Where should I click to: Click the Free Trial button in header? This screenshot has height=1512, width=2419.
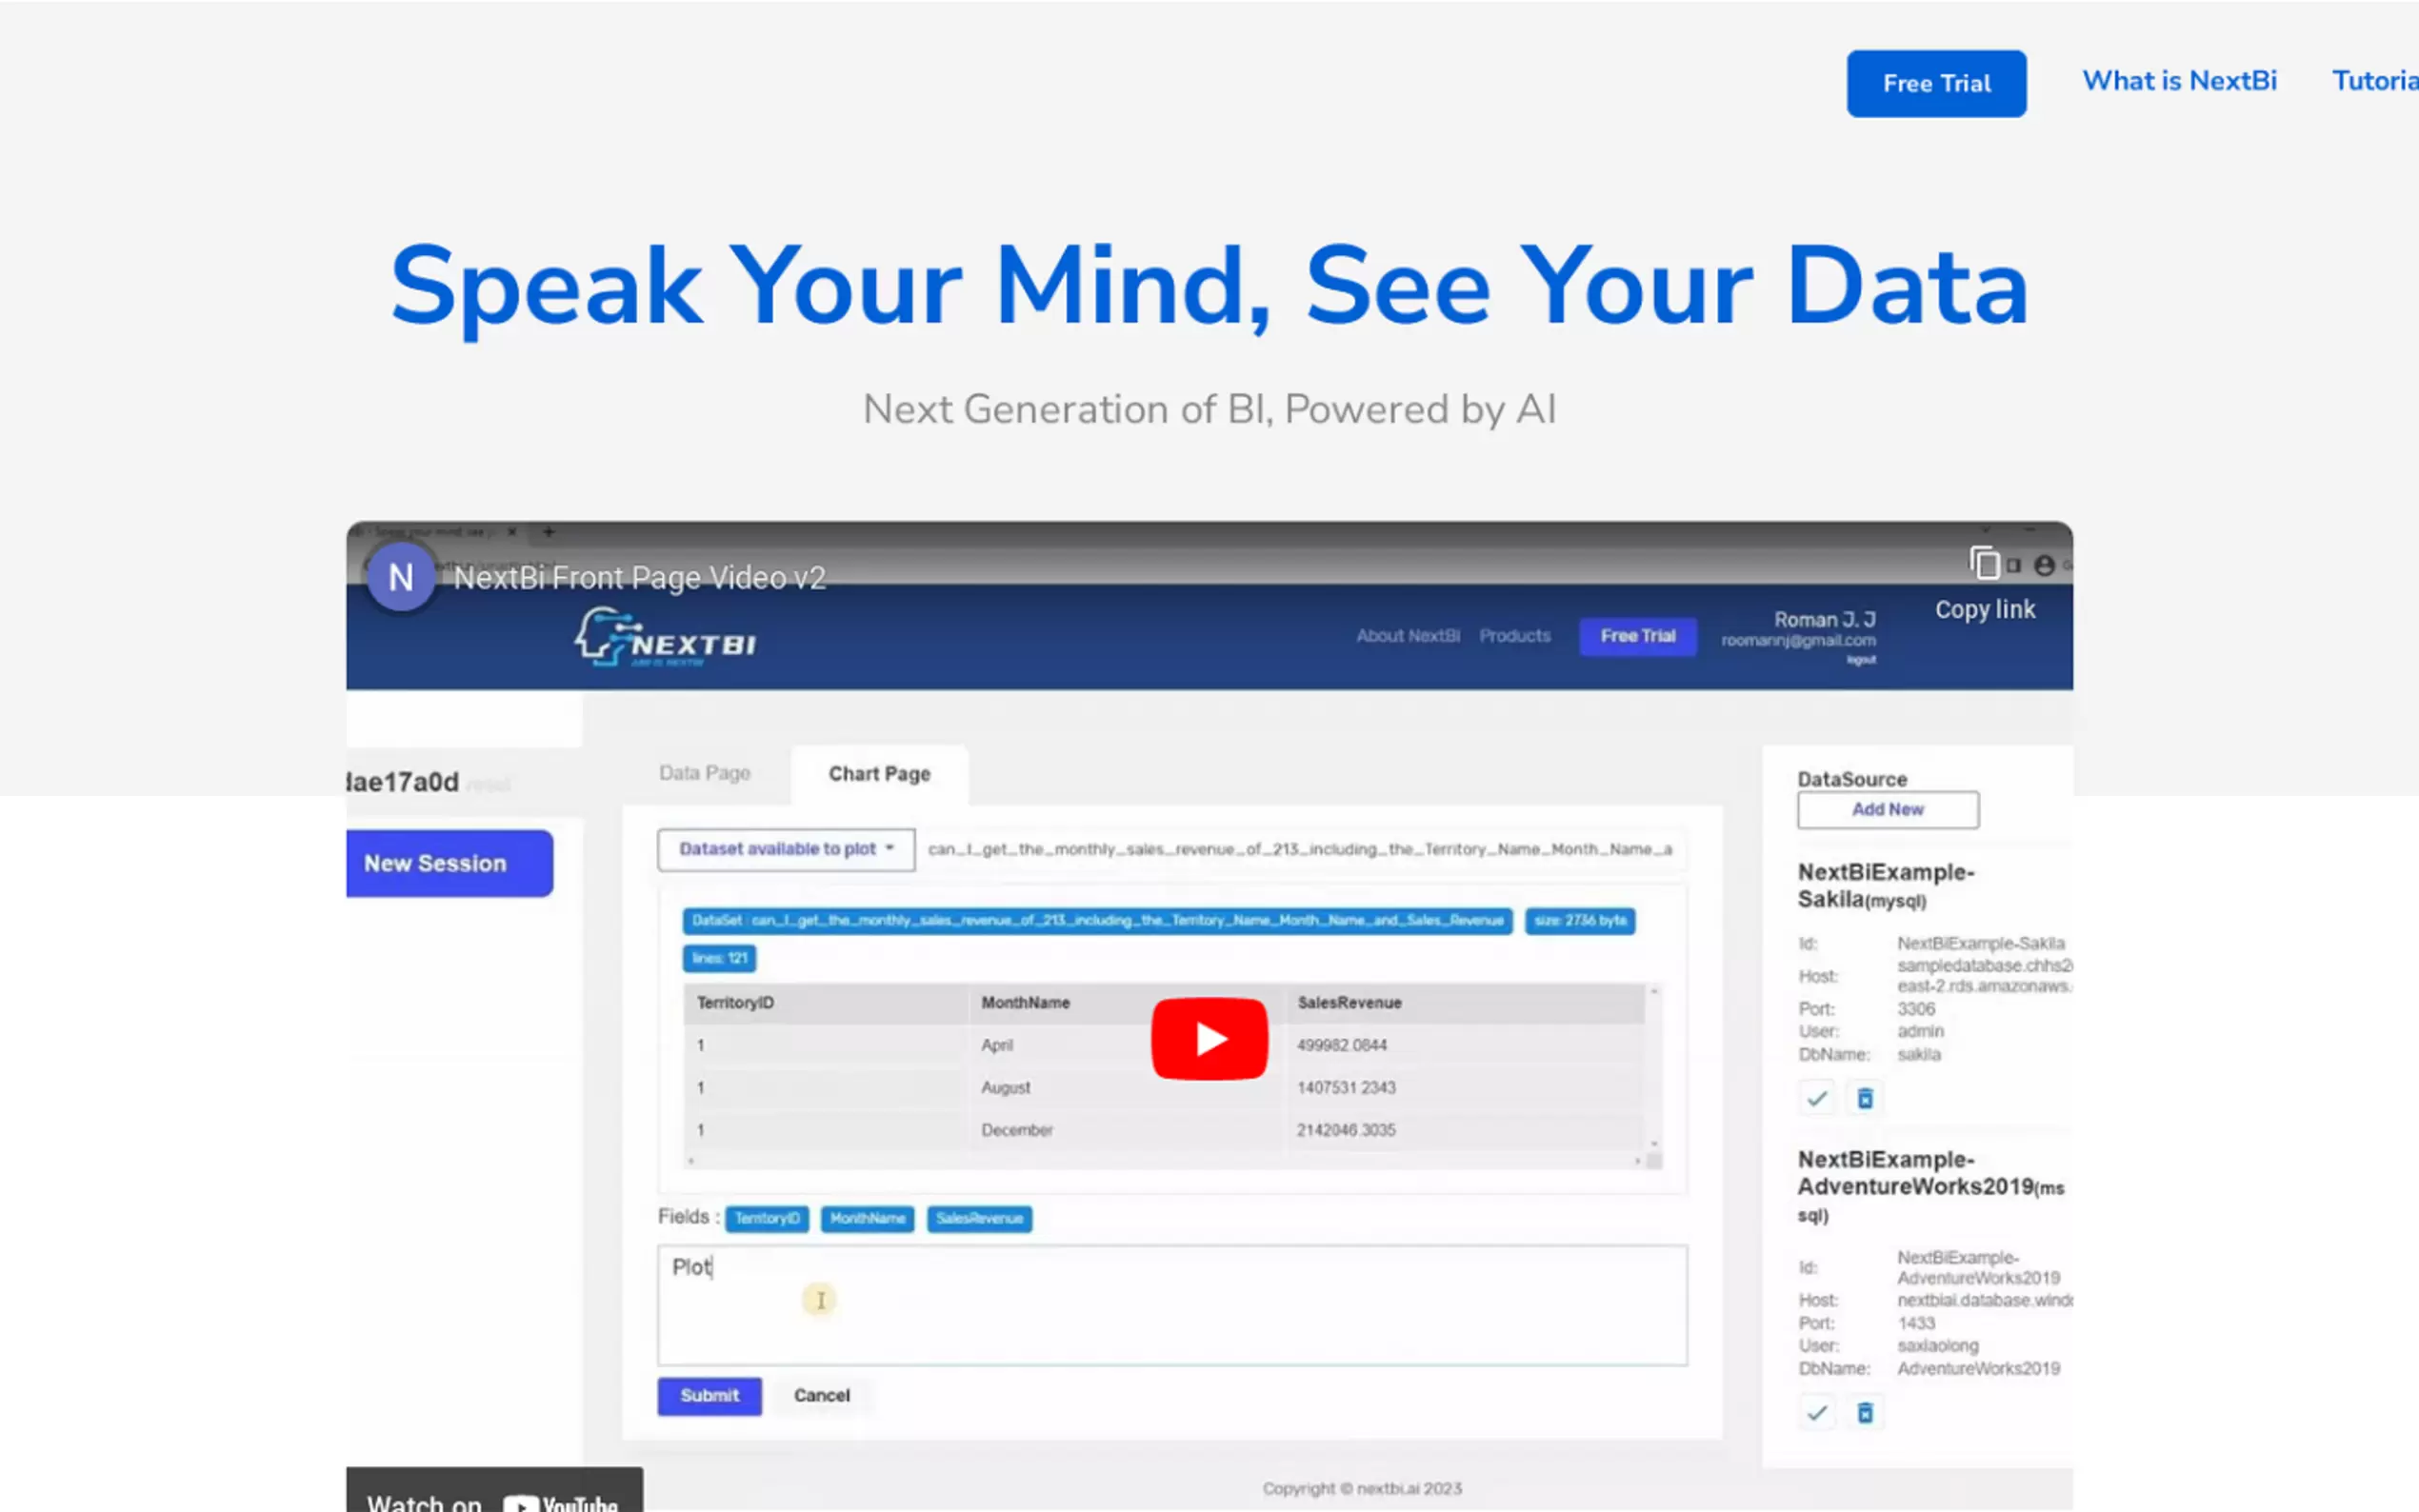1935,83
